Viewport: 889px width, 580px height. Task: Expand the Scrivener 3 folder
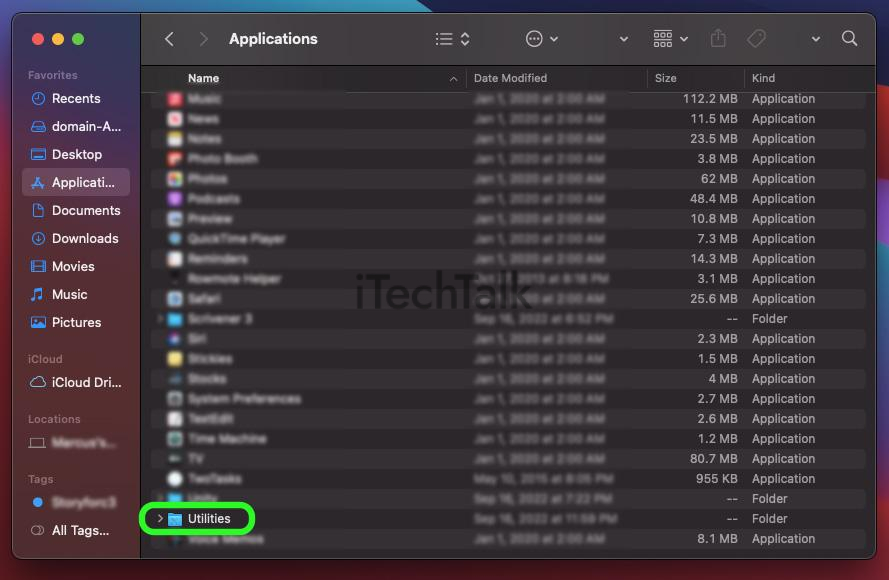[x=160, y=319]
